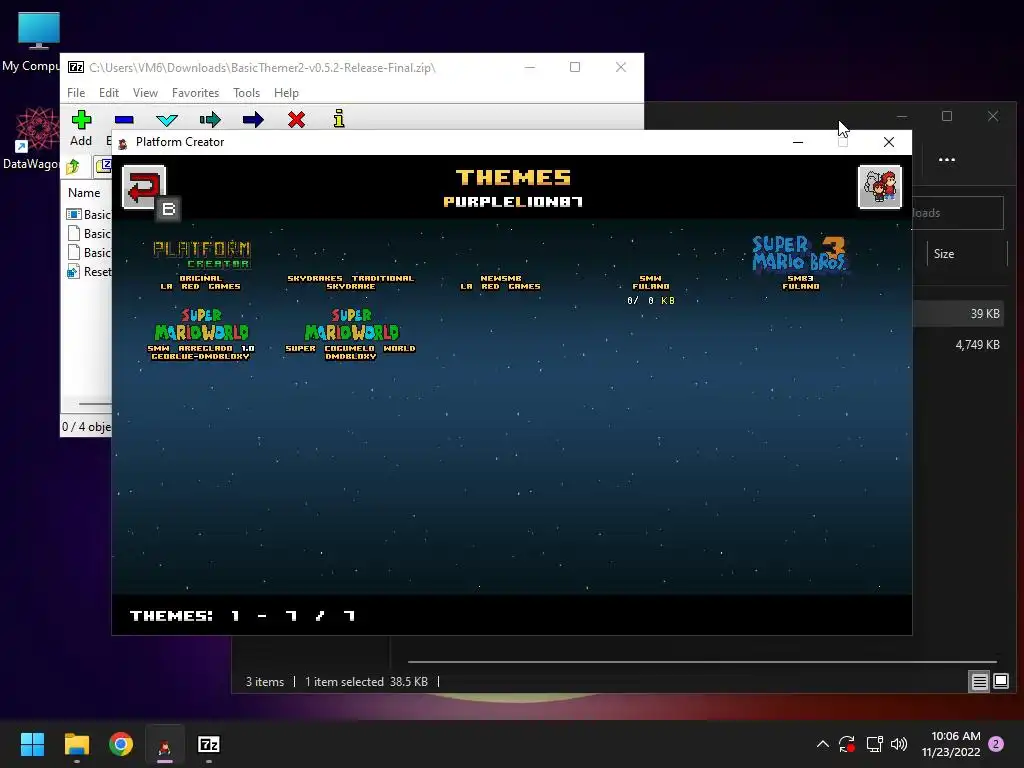
Task: Click the Platform Creator taskbar icon
Action: click(165, 744)
